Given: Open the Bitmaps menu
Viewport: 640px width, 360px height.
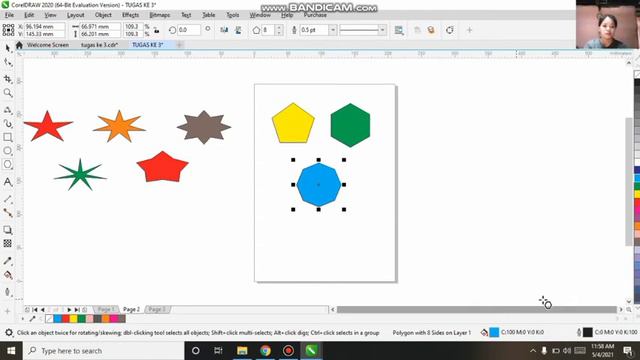Looking at the screenshot, I should point(160,15).
